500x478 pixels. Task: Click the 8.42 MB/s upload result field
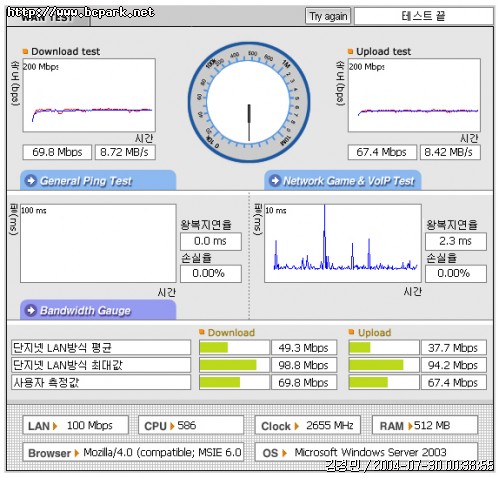point(450,152)
